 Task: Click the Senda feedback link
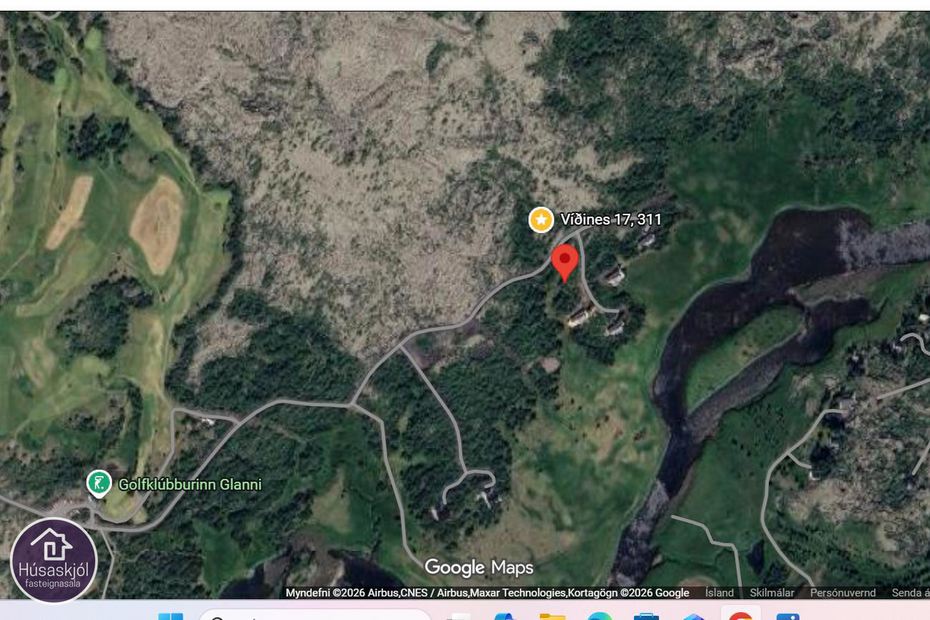910,593
